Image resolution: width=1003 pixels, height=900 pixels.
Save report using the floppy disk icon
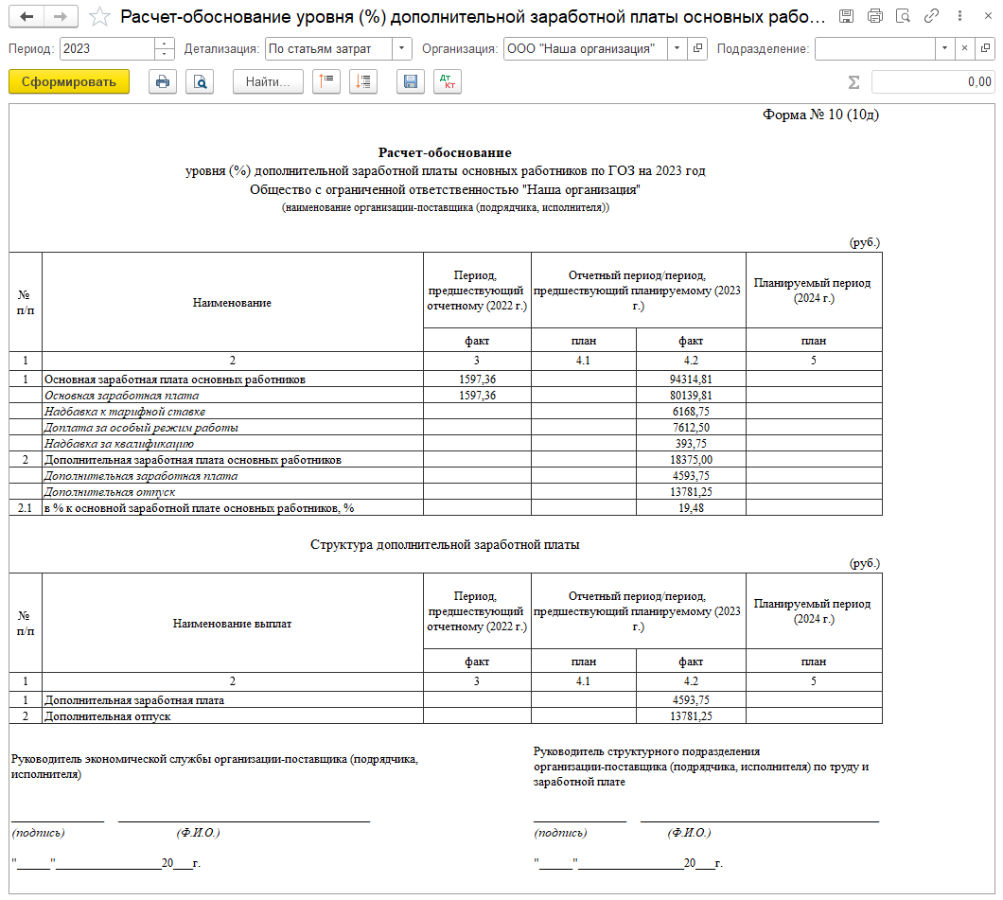click(408, 83)
